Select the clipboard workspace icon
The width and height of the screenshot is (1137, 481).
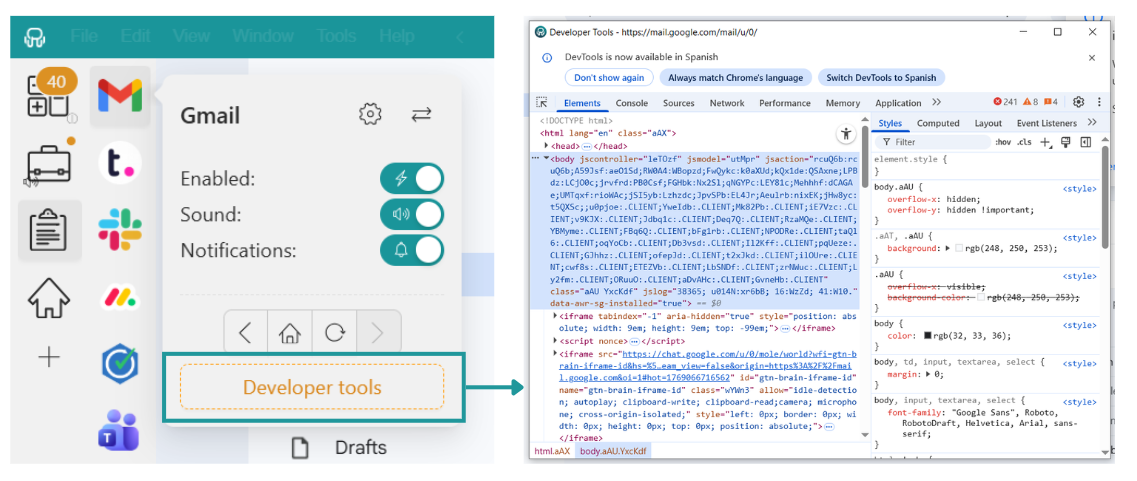(x=49, y=231)
